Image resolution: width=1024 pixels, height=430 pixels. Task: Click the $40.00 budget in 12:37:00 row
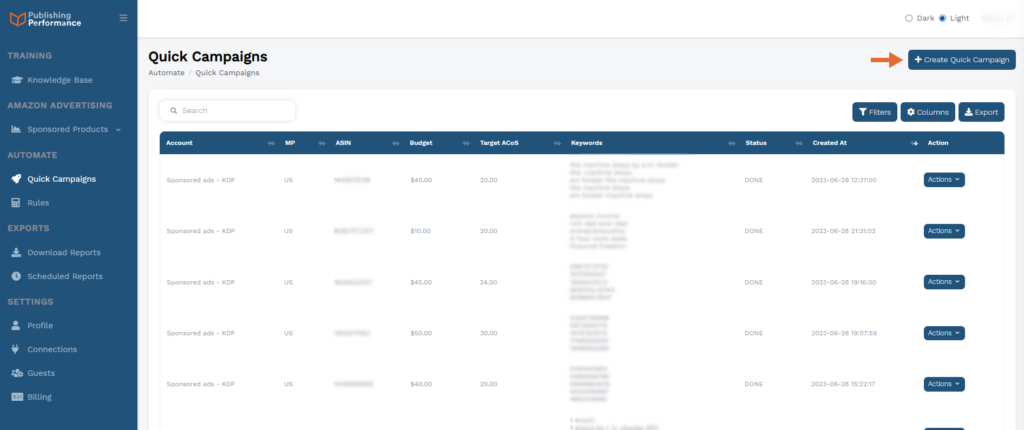(421, 180)
